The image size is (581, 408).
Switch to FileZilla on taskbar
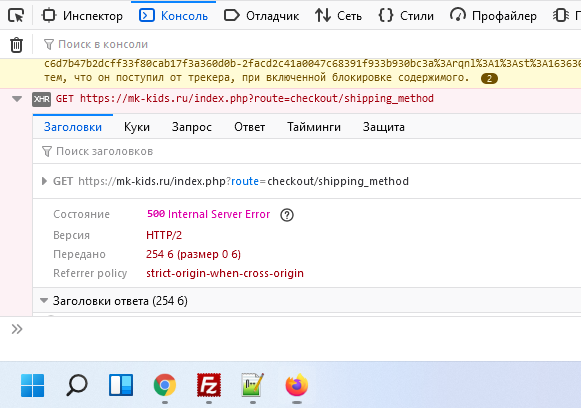click(x=209, y=385)
